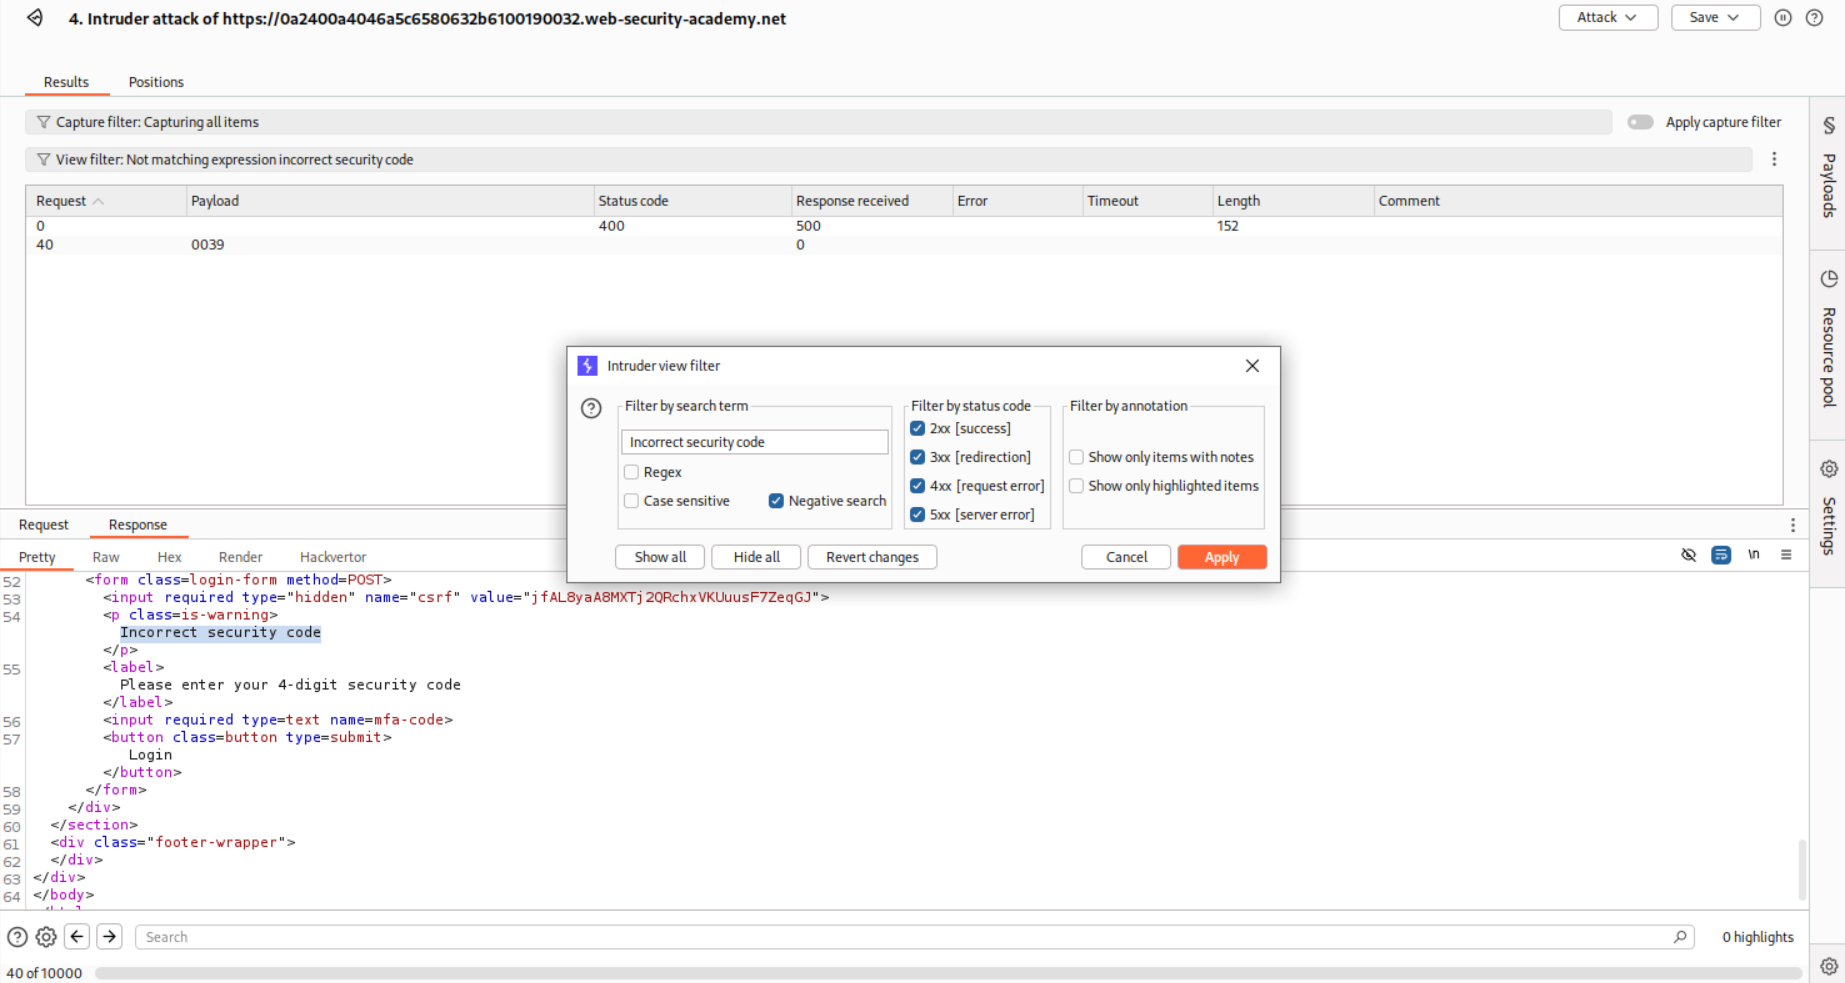Click the search term input field
The width and height of the screenshot is (1845, 983).
click(754, 442)
